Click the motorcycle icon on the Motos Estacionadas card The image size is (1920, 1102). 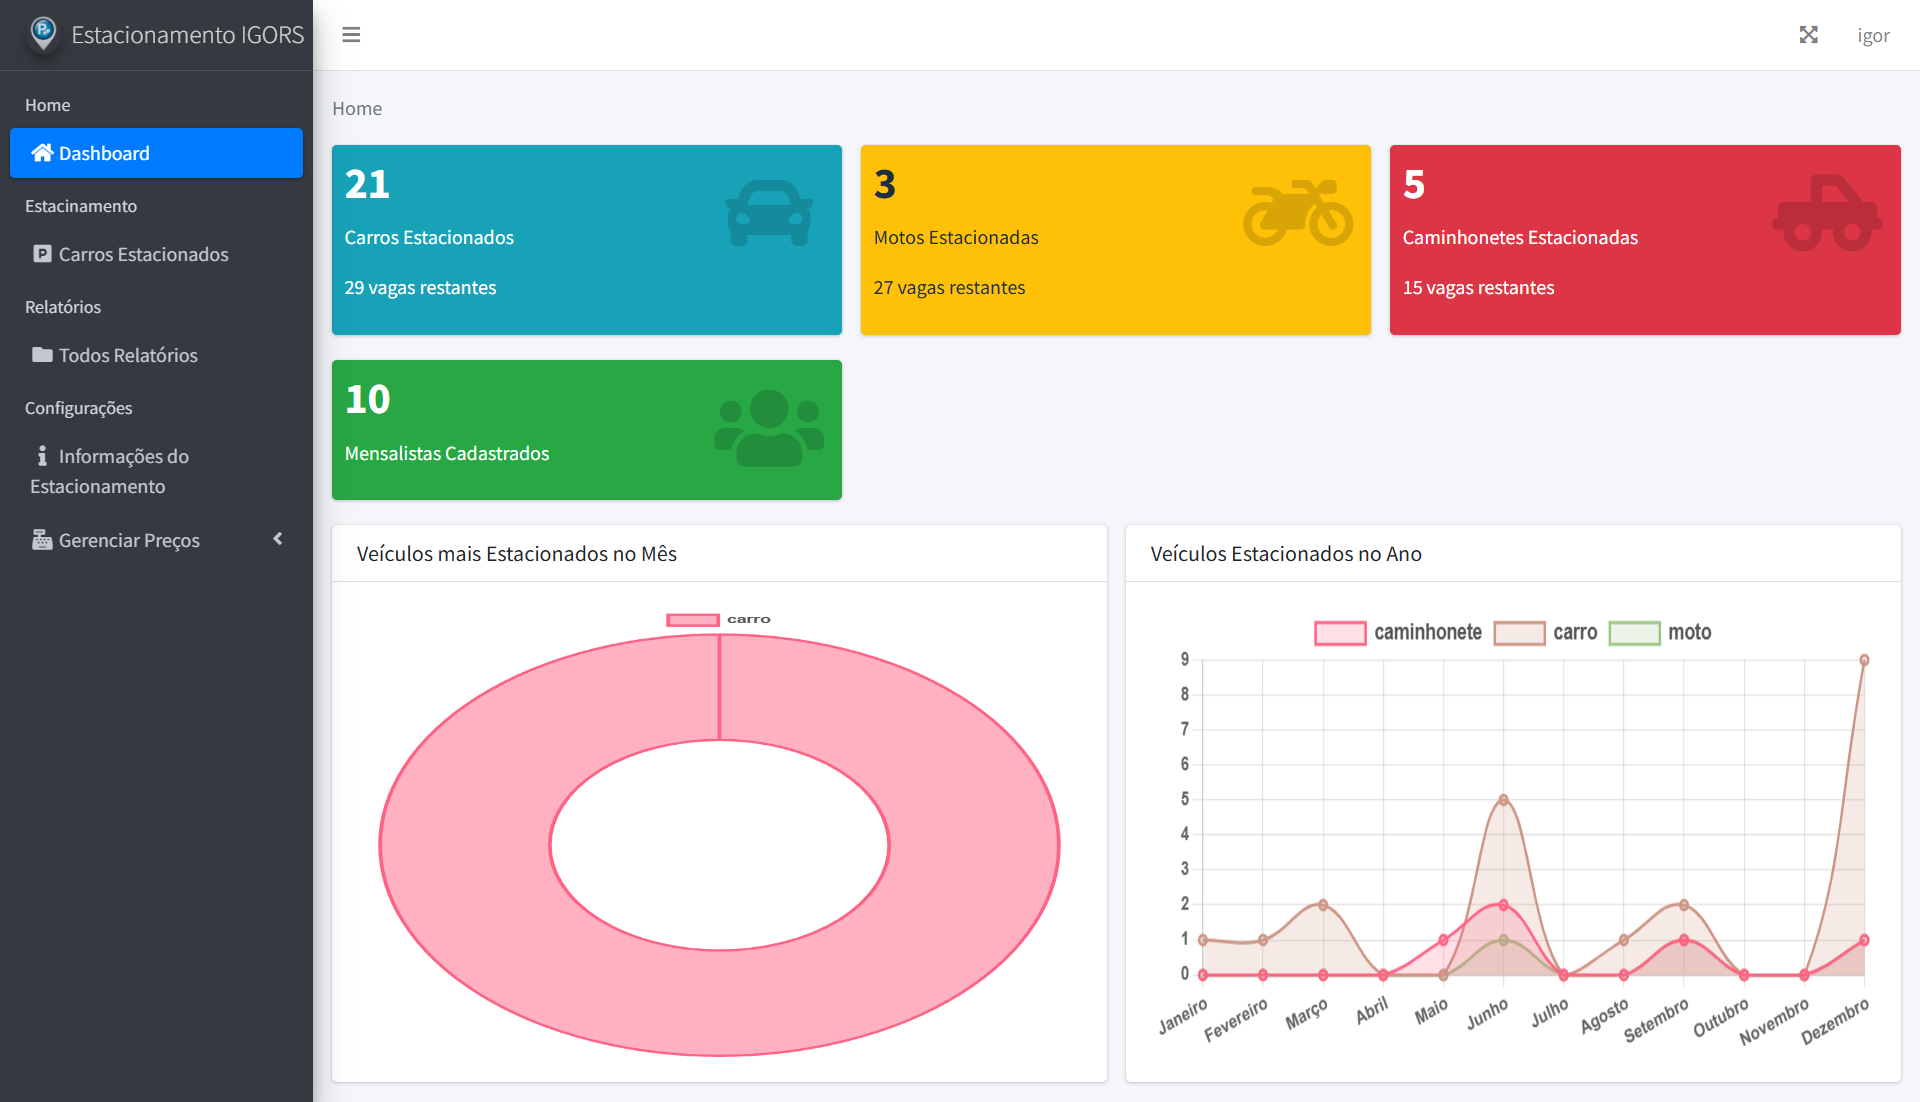point(1297,212)
